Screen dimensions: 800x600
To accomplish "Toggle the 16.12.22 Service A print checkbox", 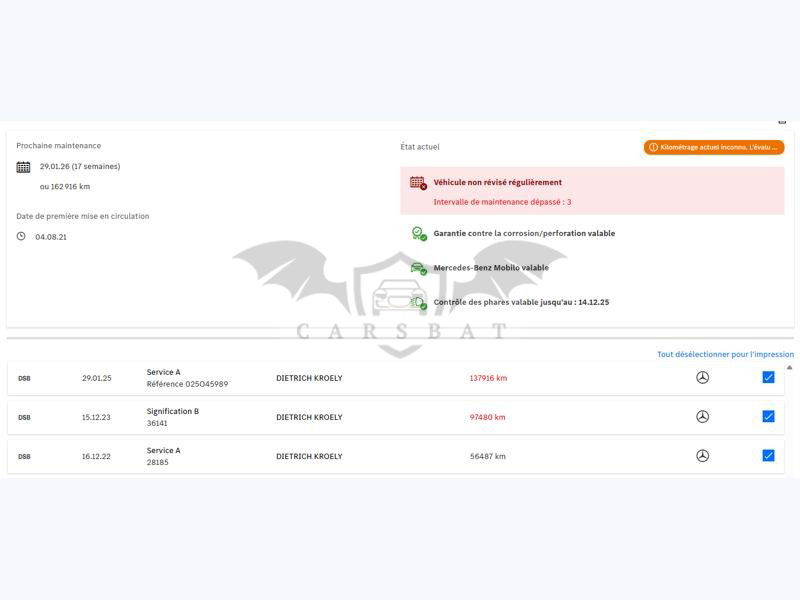I will coord(768,456).
